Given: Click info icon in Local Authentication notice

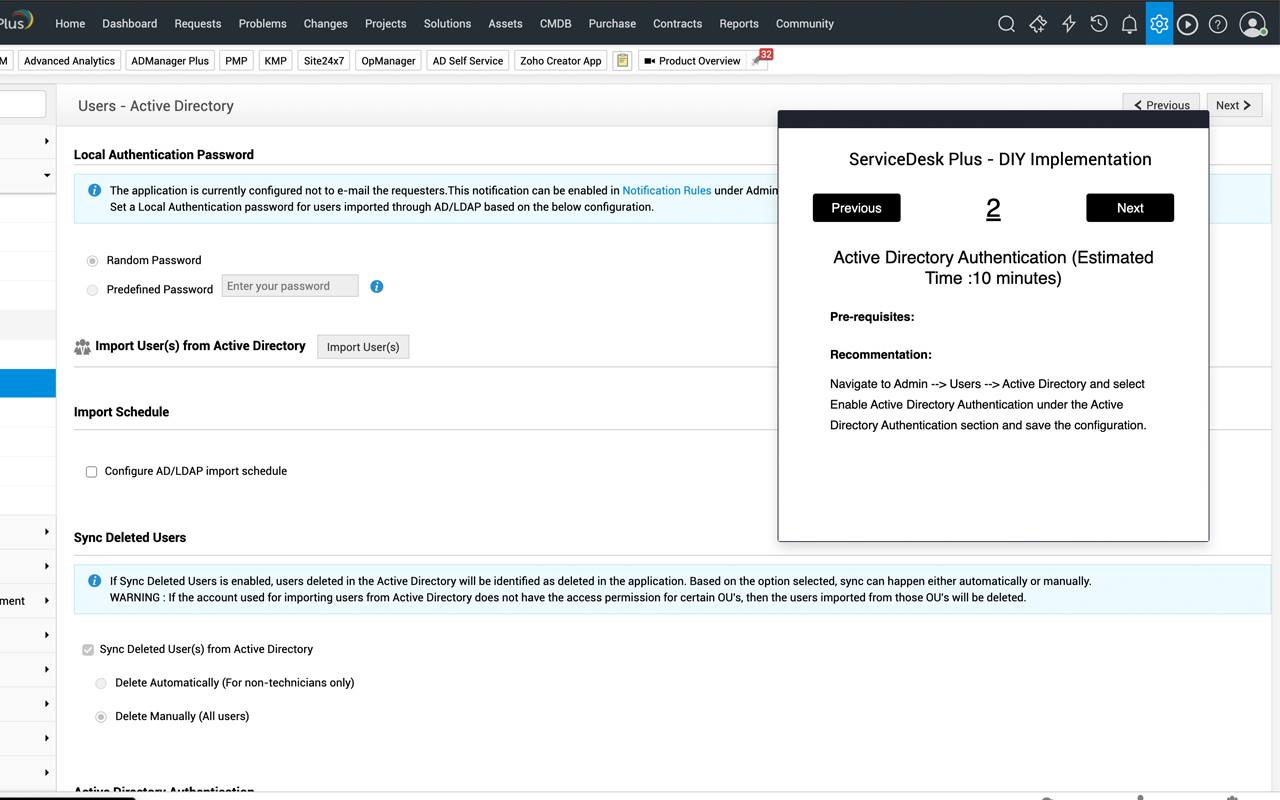Looking at the screenshot, I should point(94,190).
